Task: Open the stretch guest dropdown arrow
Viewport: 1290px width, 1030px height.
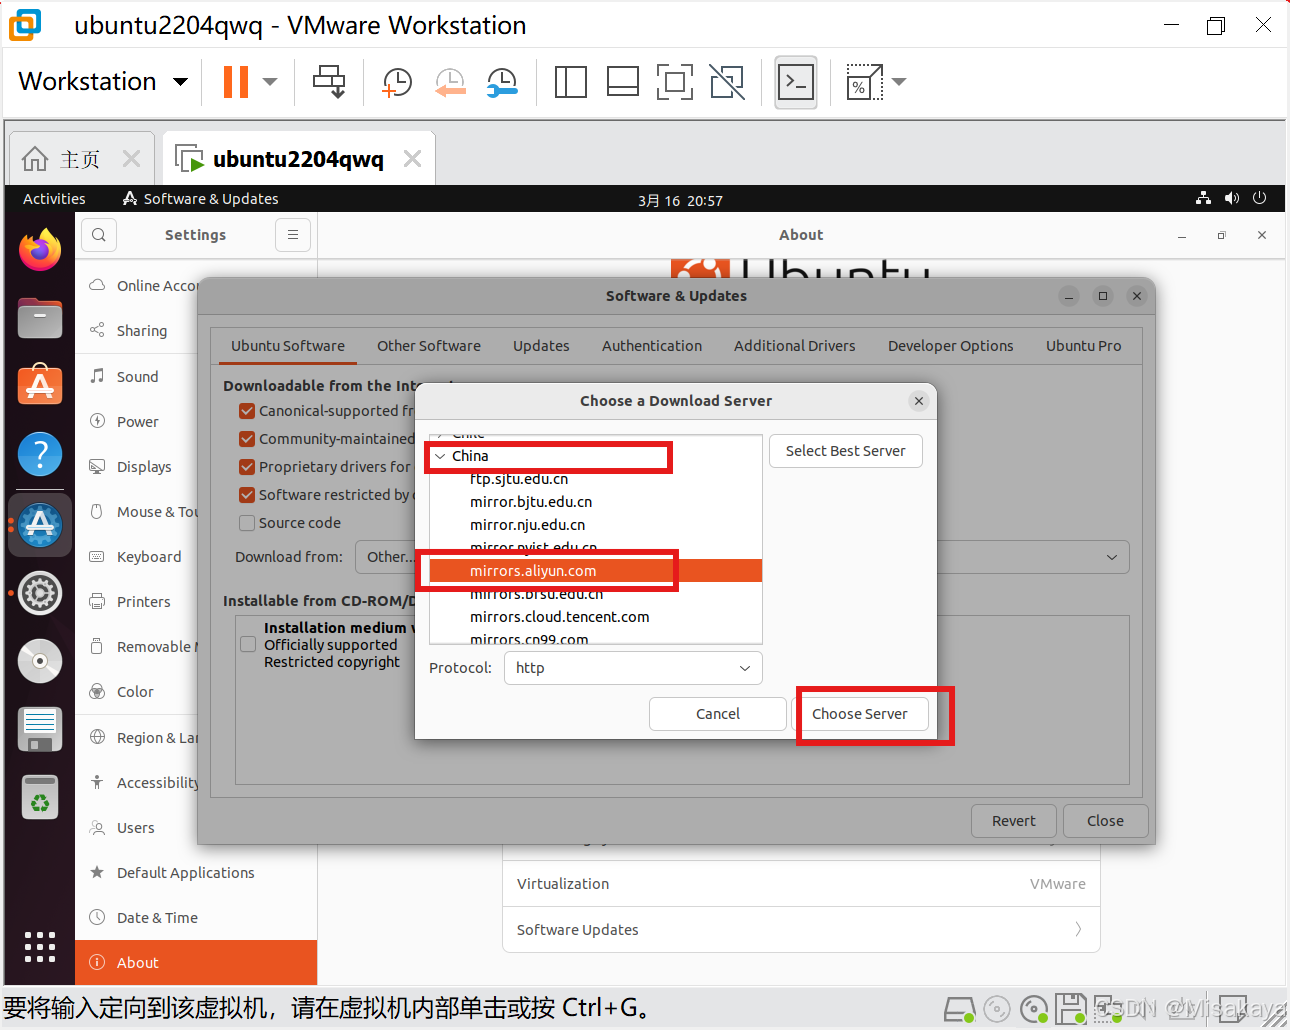Action: [x=899, y=82]
